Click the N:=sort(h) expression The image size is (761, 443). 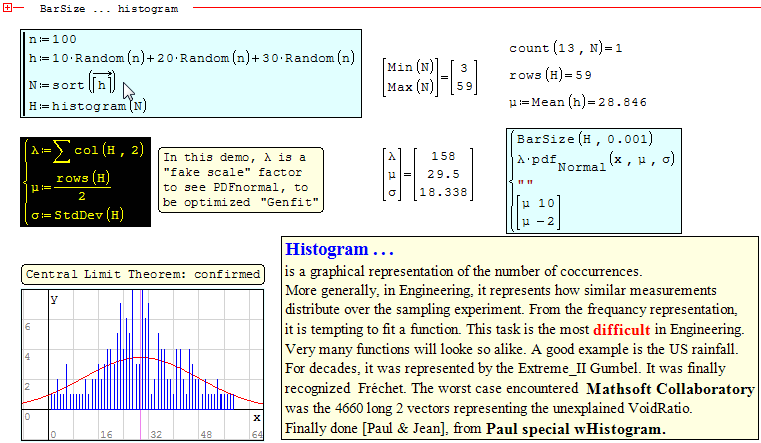coord(72,83)
